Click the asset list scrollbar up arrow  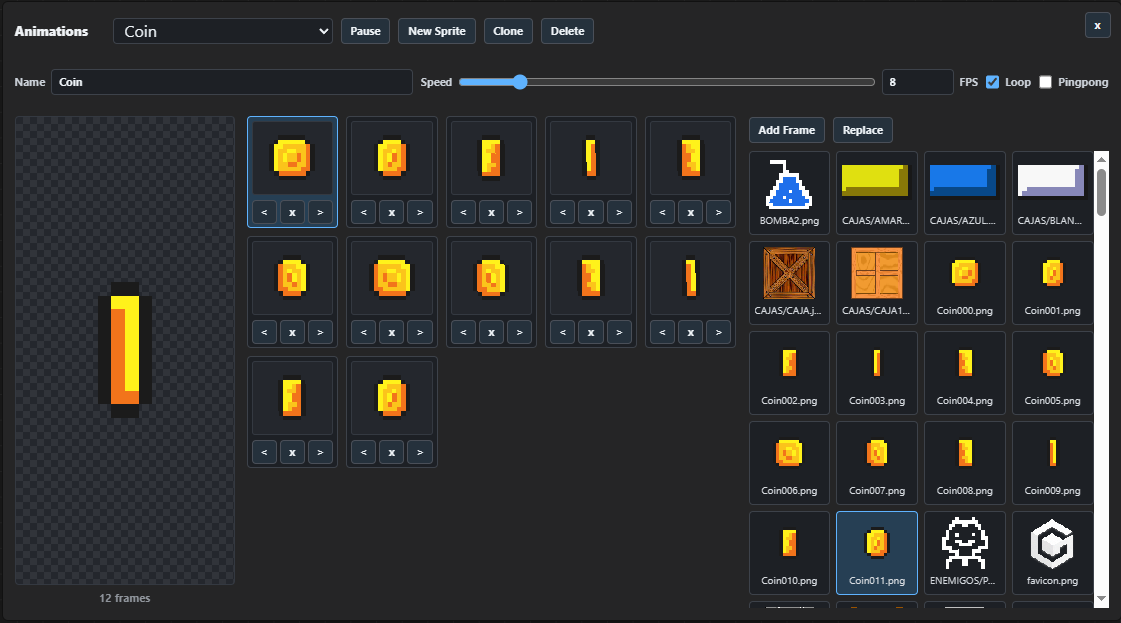click(1102, 160)
